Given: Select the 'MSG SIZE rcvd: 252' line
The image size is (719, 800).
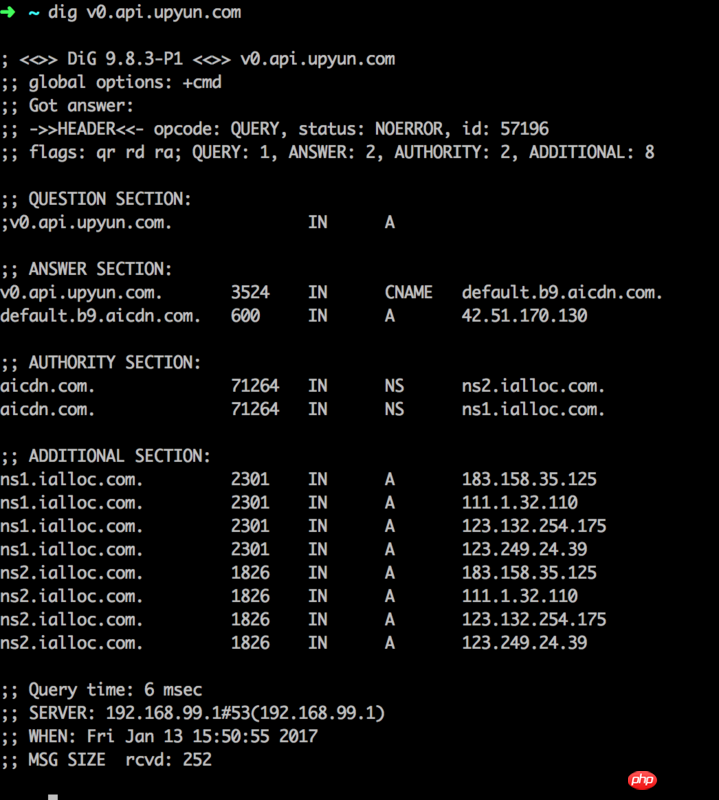Looking at the screenshot, I should 107,760.
